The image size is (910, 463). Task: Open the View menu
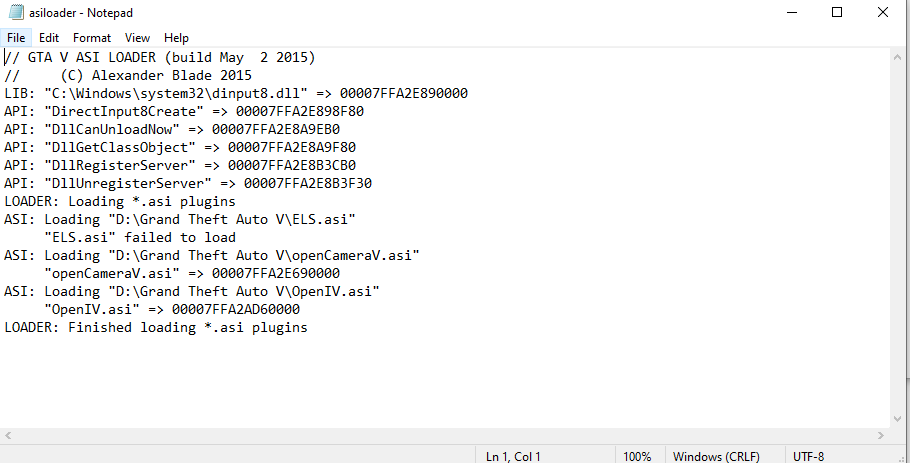pos(137,38)
